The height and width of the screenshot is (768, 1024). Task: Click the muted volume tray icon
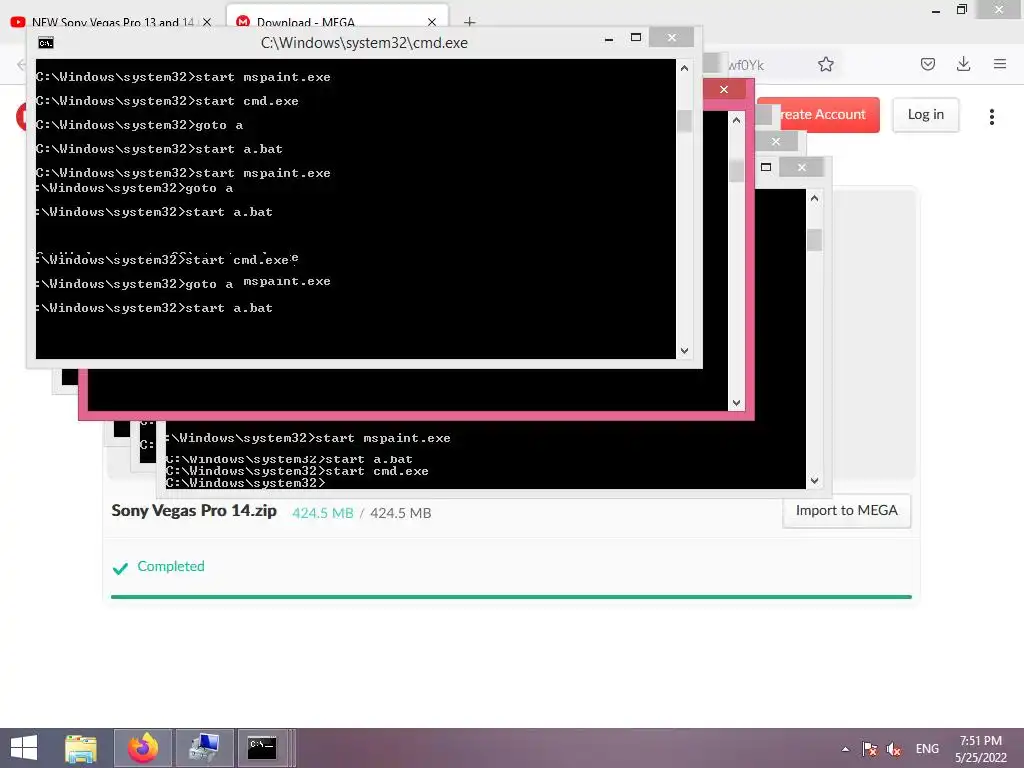894,749
